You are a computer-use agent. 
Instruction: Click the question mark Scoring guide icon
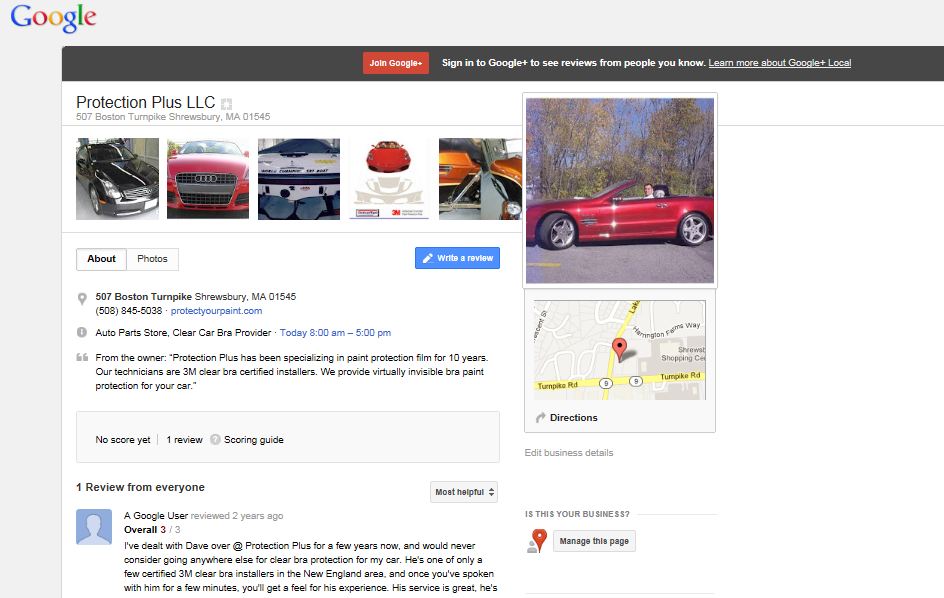tap(215, 440)
